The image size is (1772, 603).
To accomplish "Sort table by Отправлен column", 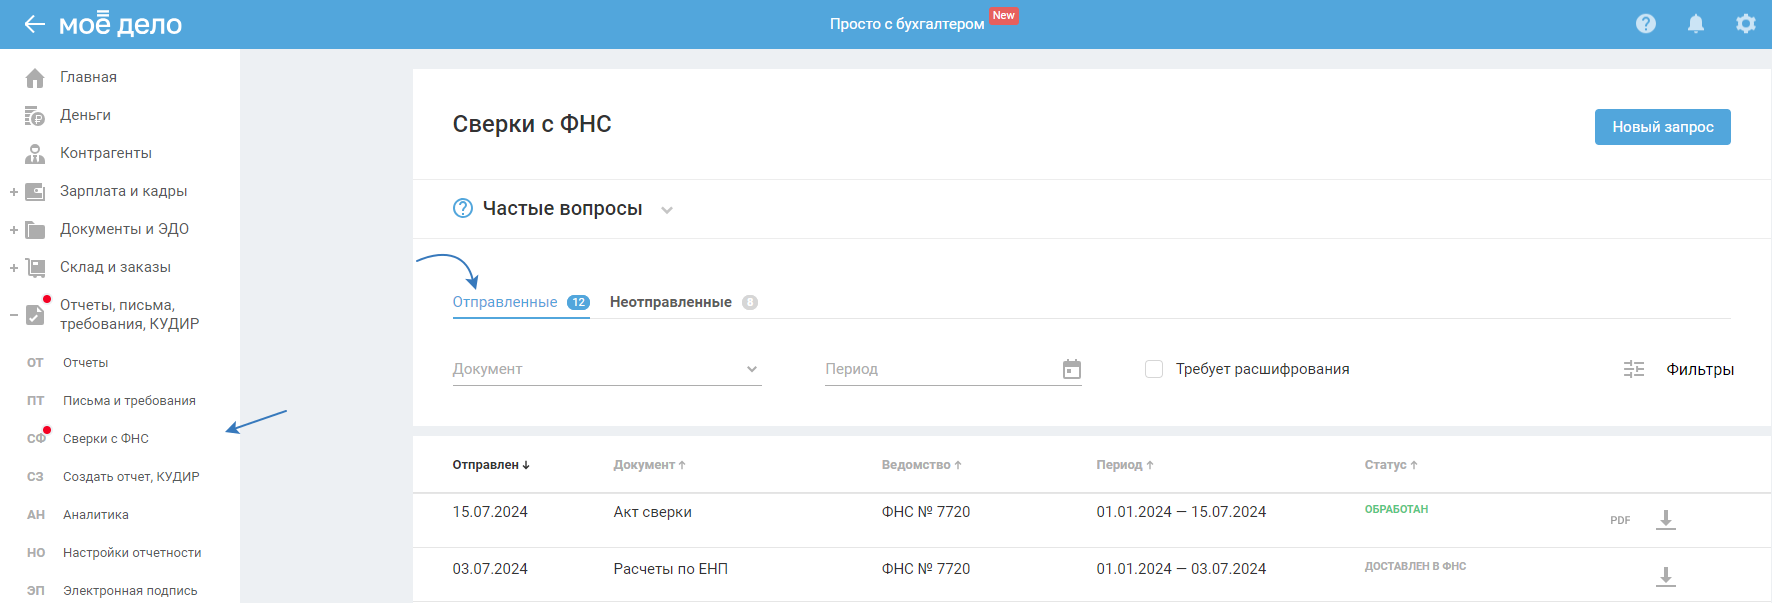I will (x=491, y=465).
